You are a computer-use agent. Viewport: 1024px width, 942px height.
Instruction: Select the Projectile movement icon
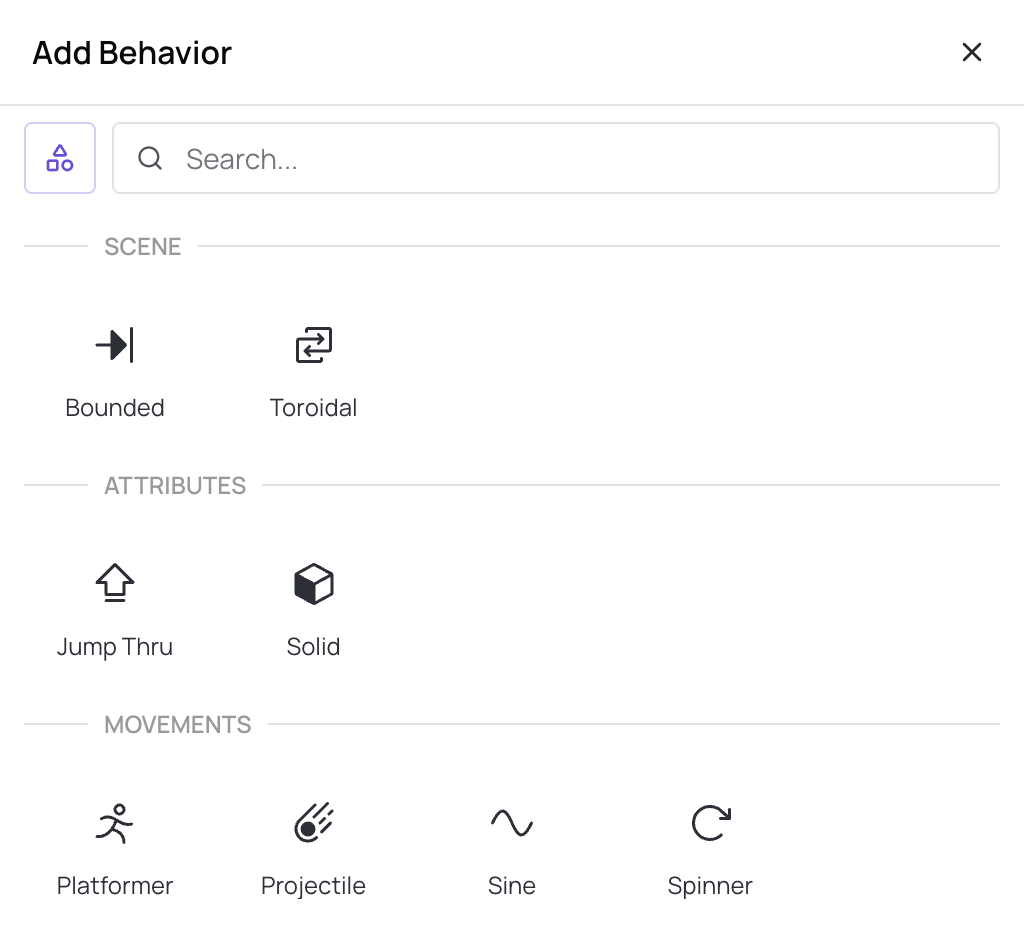313,822
